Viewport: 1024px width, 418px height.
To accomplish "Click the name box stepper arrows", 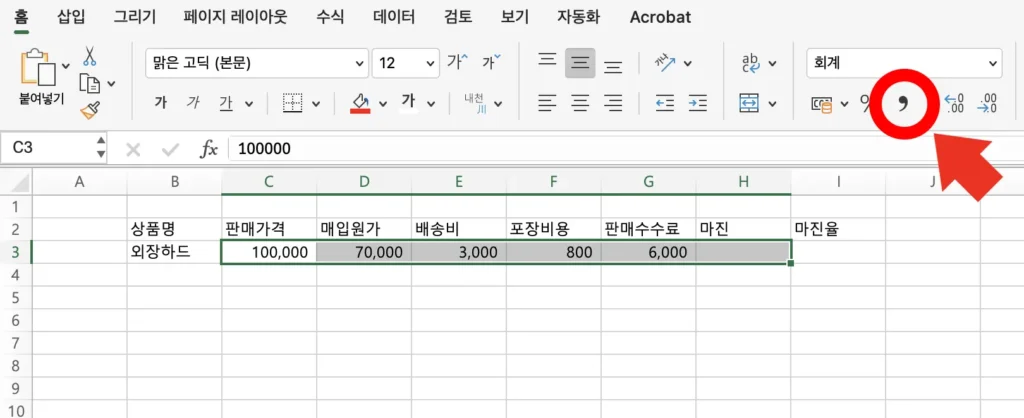I will (x=101, y=148).
